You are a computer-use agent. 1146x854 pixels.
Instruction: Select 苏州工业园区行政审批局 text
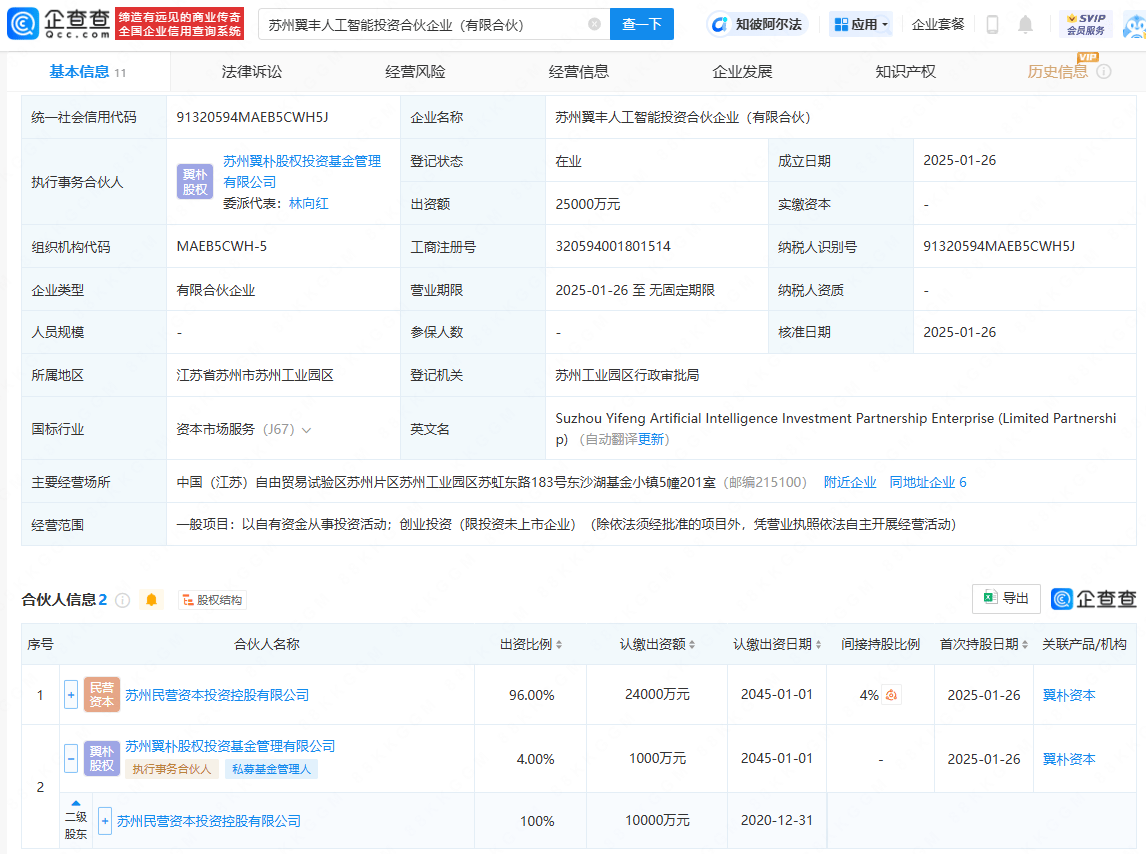[x=627, y=375]
